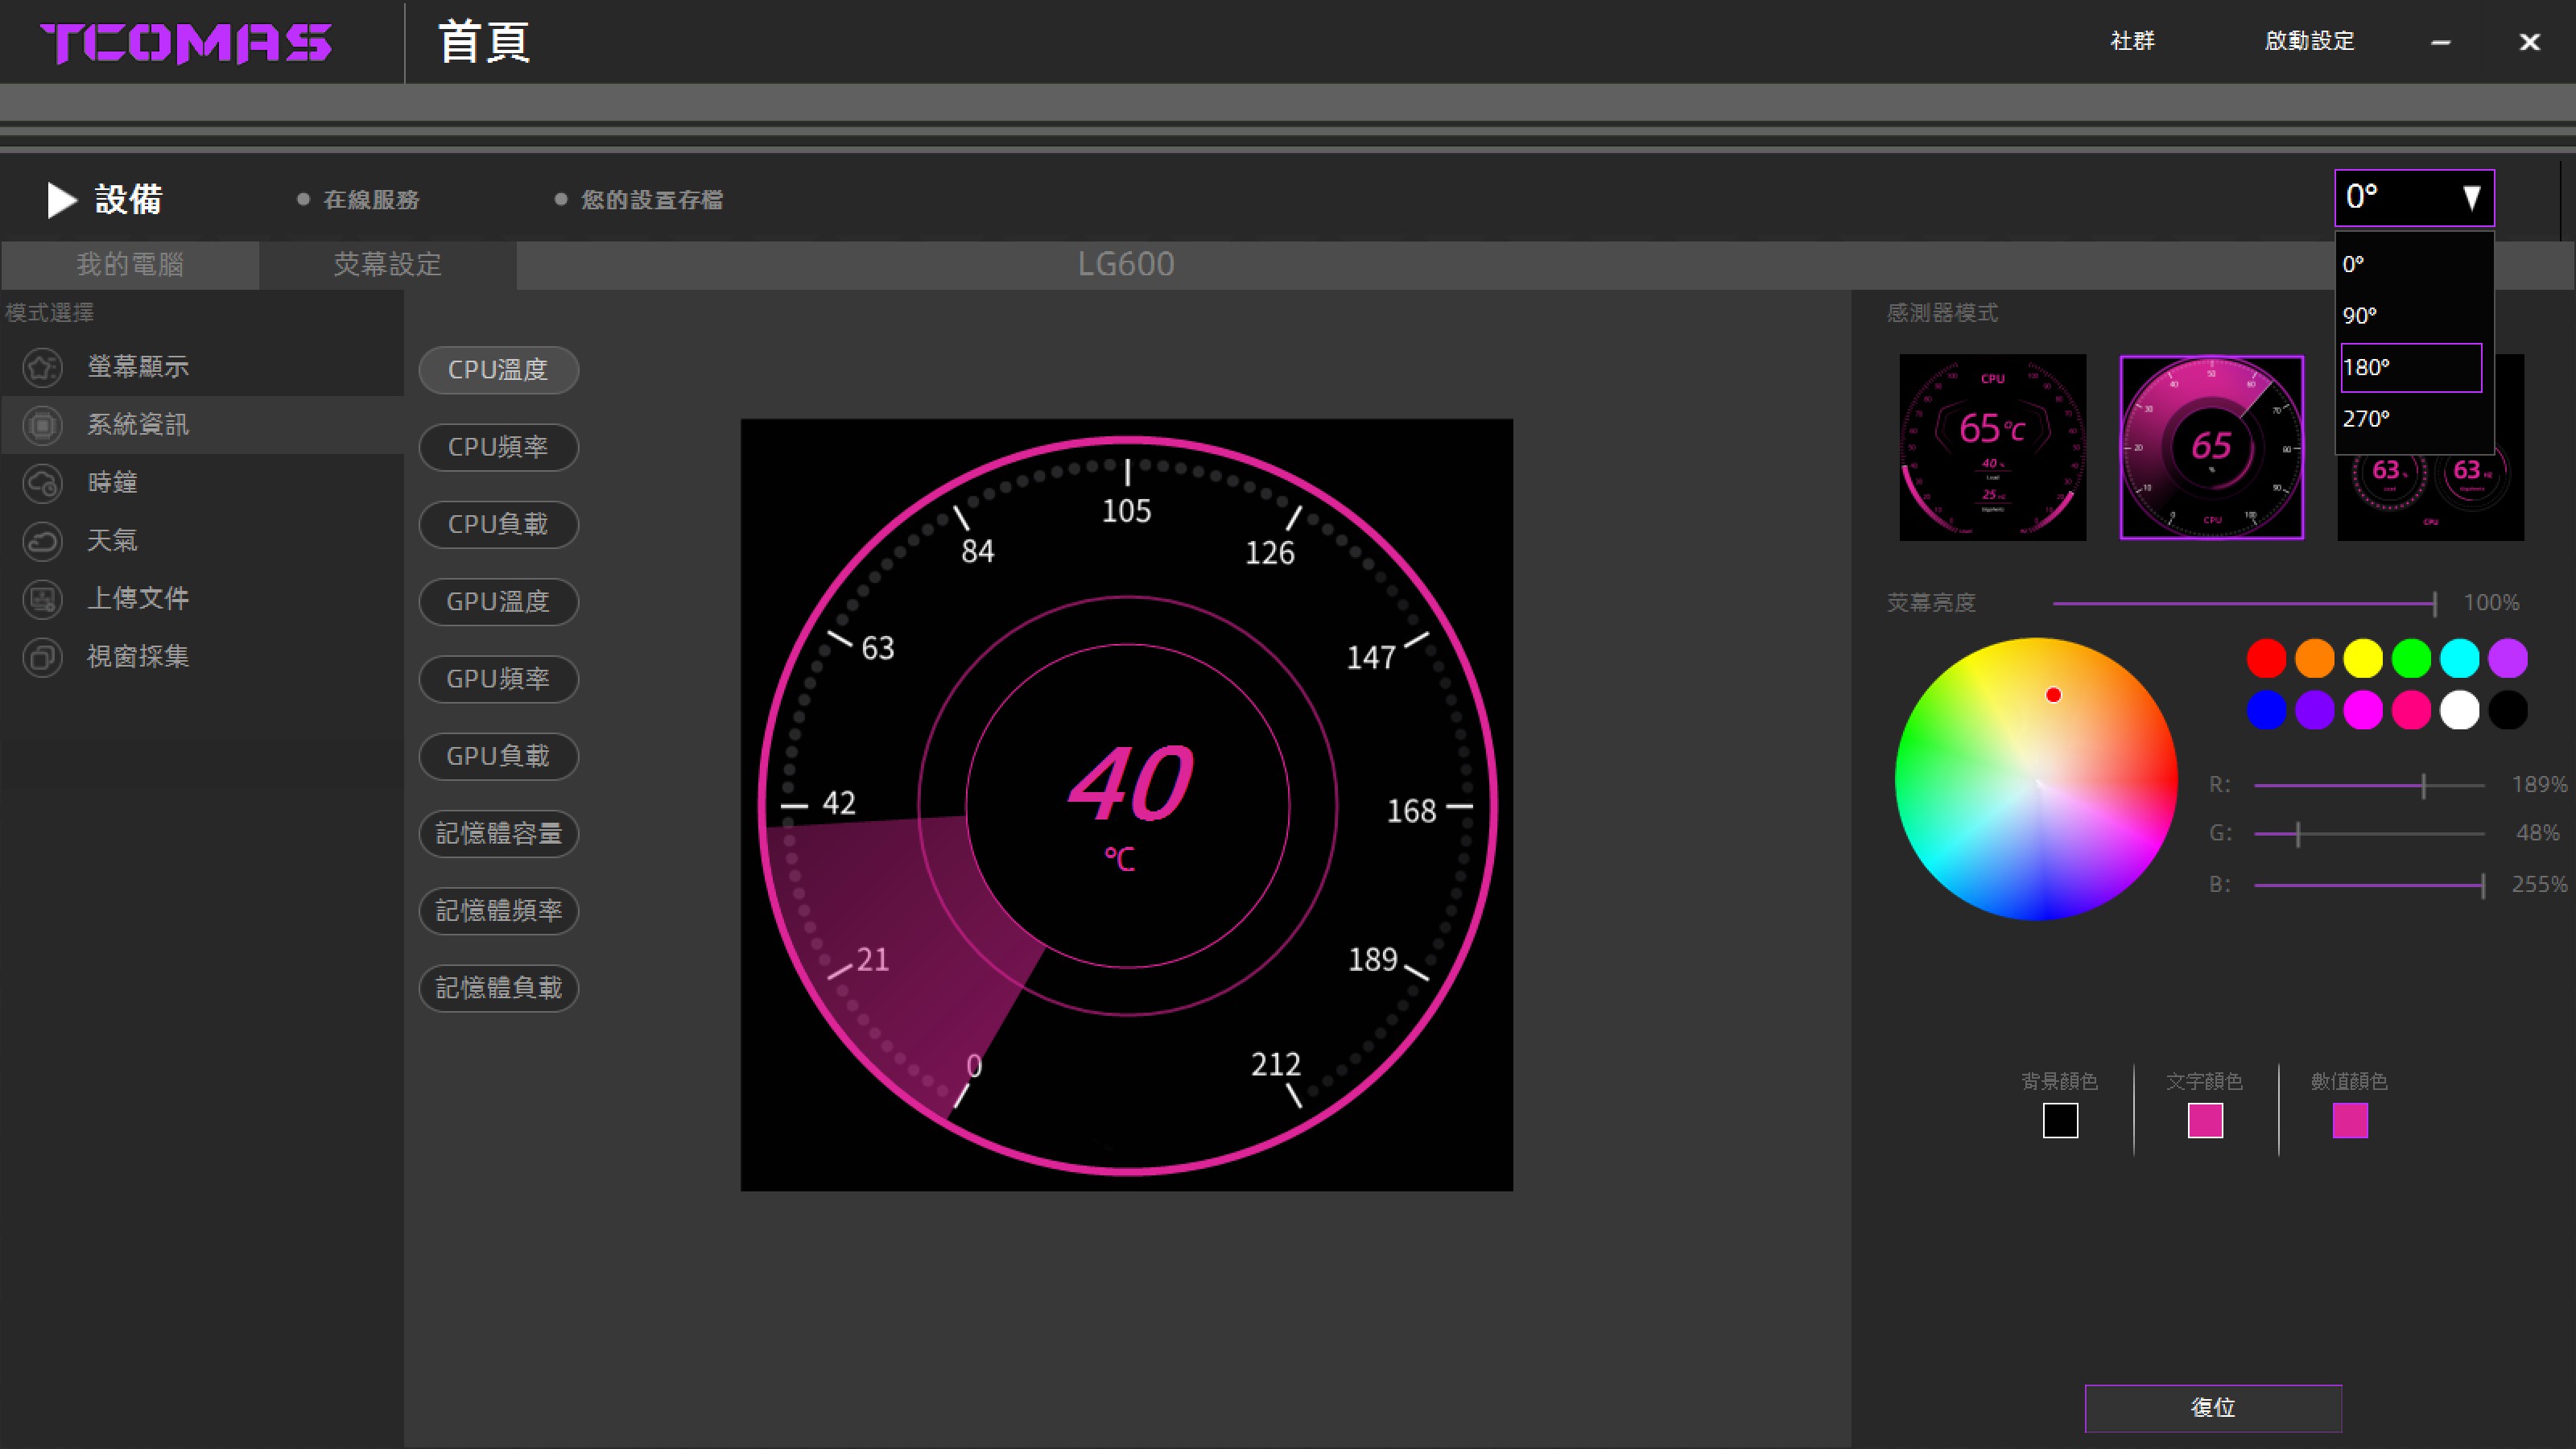
Task: Collapse the rotation angle dropdown arrow
Action: [x=2471, y=198]
